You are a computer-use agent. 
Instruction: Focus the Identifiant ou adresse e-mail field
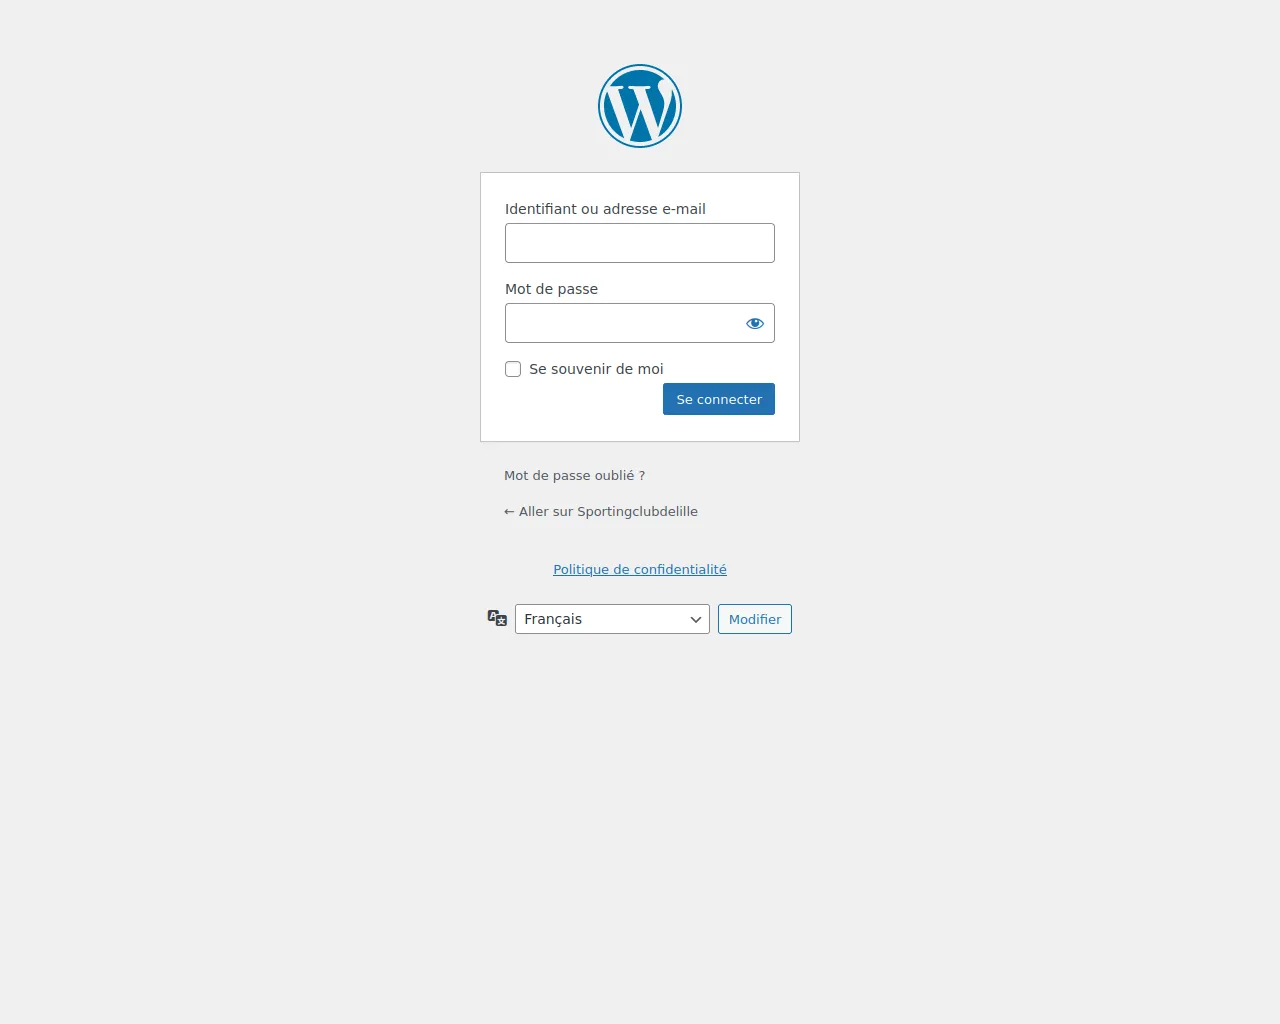coord(640,243)
